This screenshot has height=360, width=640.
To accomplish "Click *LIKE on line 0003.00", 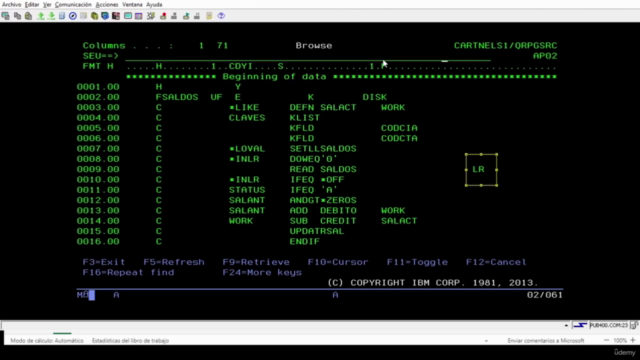I will point(244,107).
